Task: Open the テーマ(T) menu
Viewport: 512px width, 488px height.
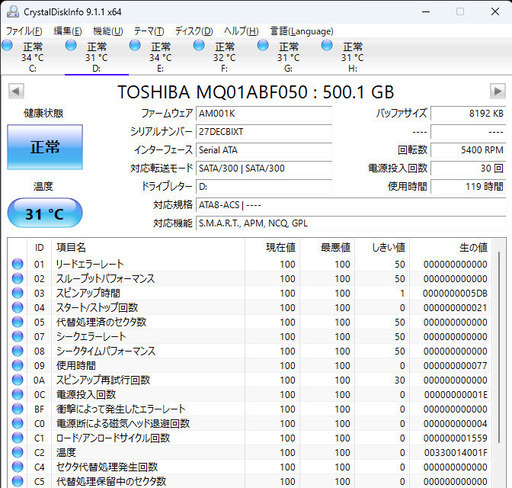Action: (x=149, y=31)
